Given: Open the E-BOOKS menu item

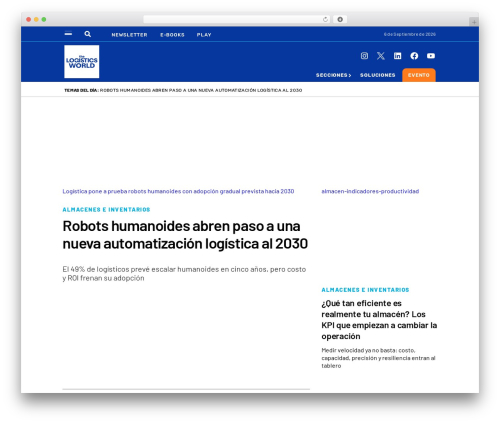Looking at the screenshot, I should pyautogui.click(x=172, y=35).
